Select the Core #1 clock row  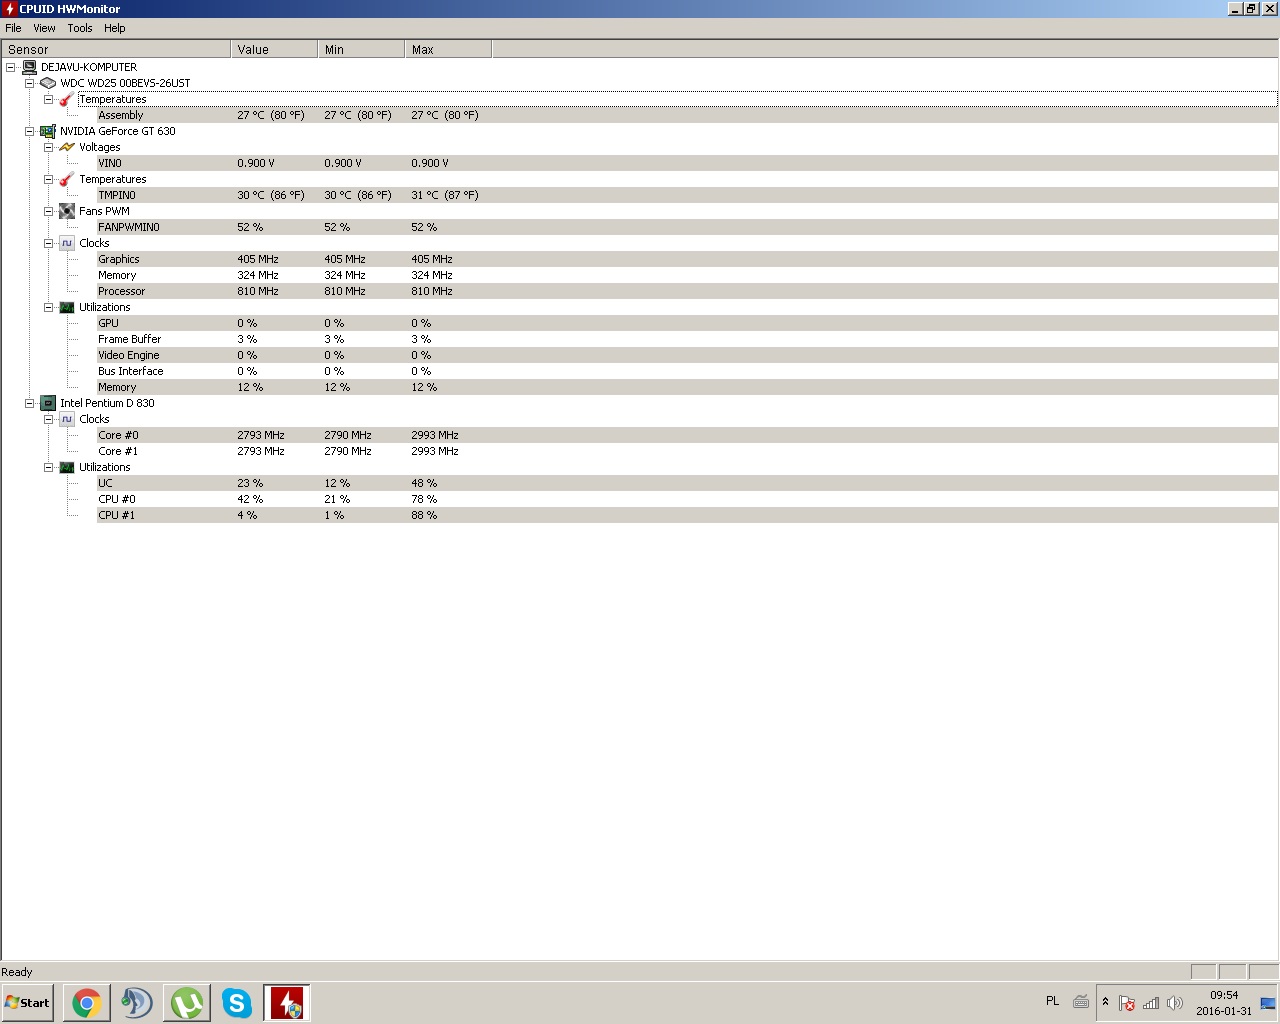[x=687, y=451]
